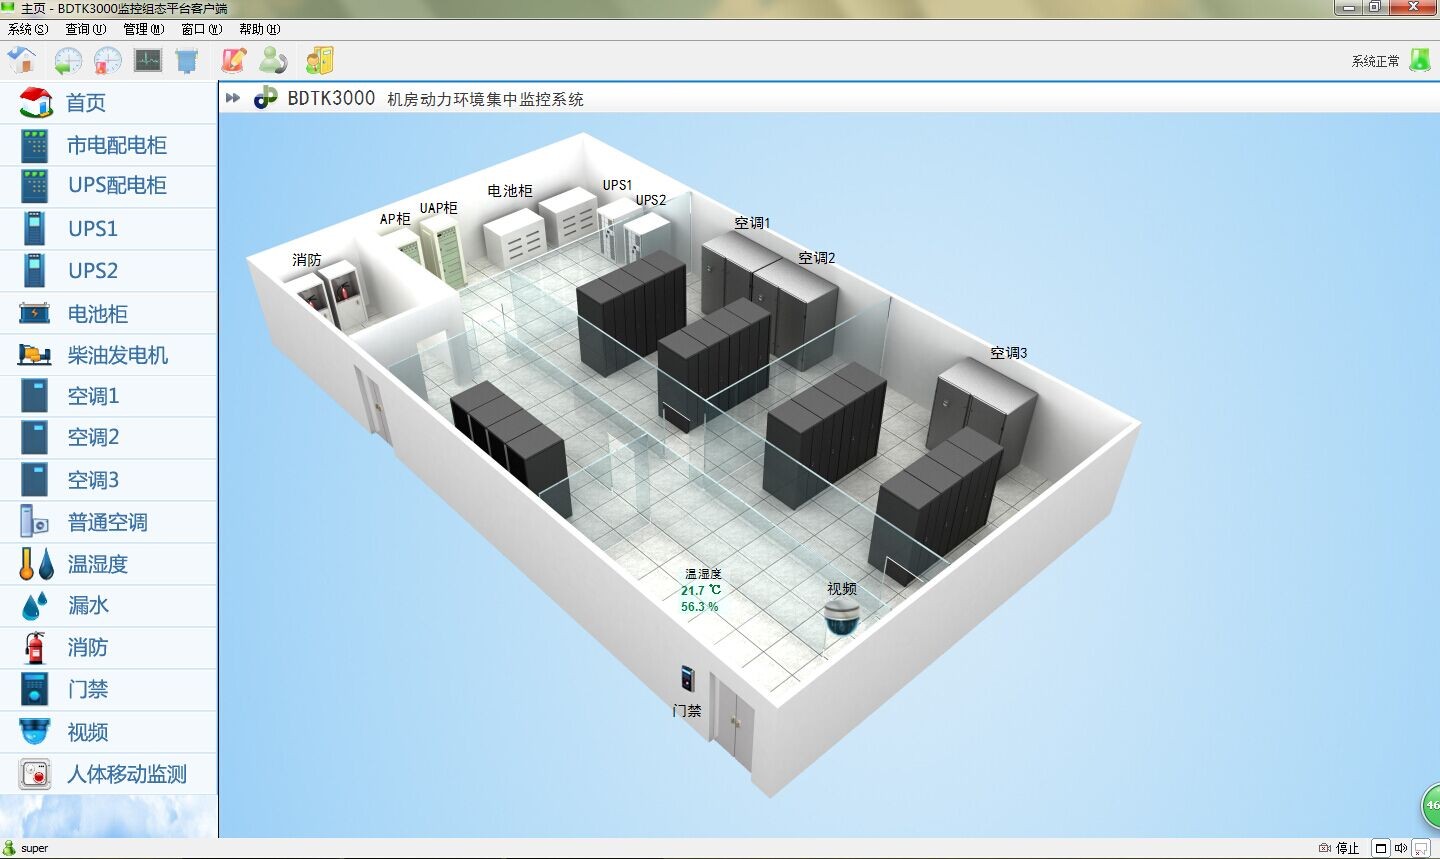Expand the double-arrow sidebar toggle
Screen dimensions: 1440x859
(233, 98)
